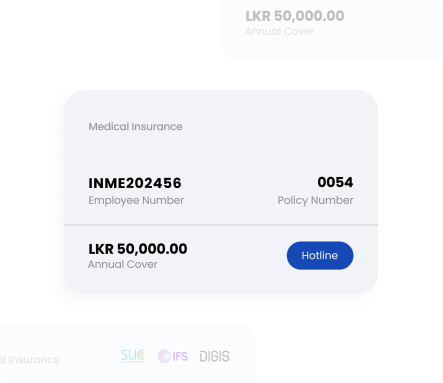The height and width of the screenshot is (383, 443).
Task: Open the Hotline button
Action: 320,255
